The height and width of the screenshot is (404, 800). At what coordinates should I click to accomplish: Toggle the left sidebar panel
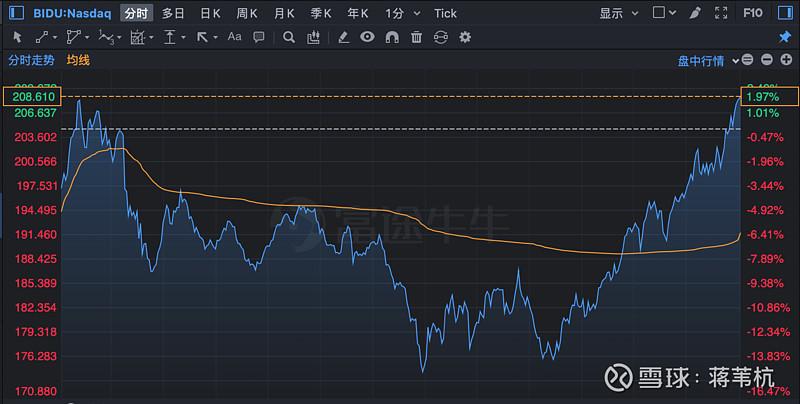click(x=12, y=13)
